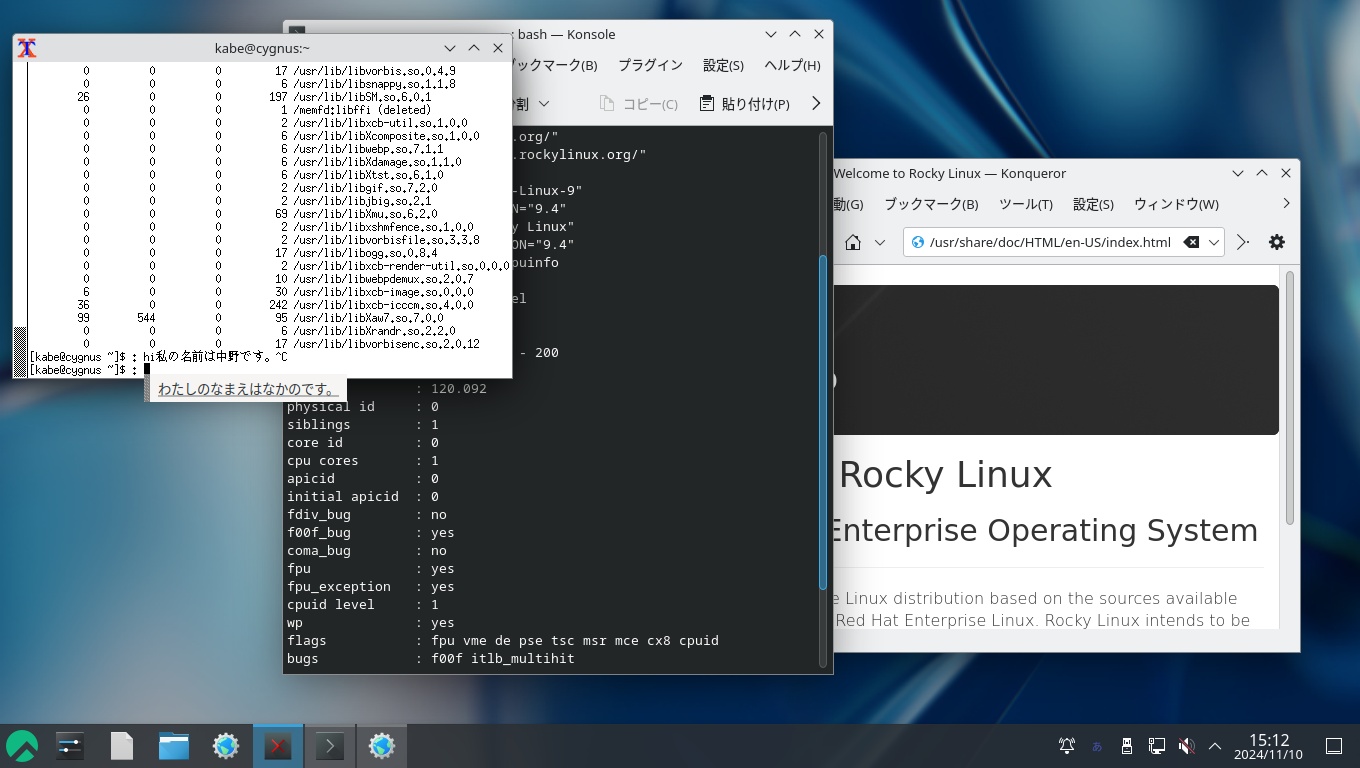Open the ウィンドウ(W) menu in Konqueror
Screen dimensions: 1360x768
pos(1176,204)
